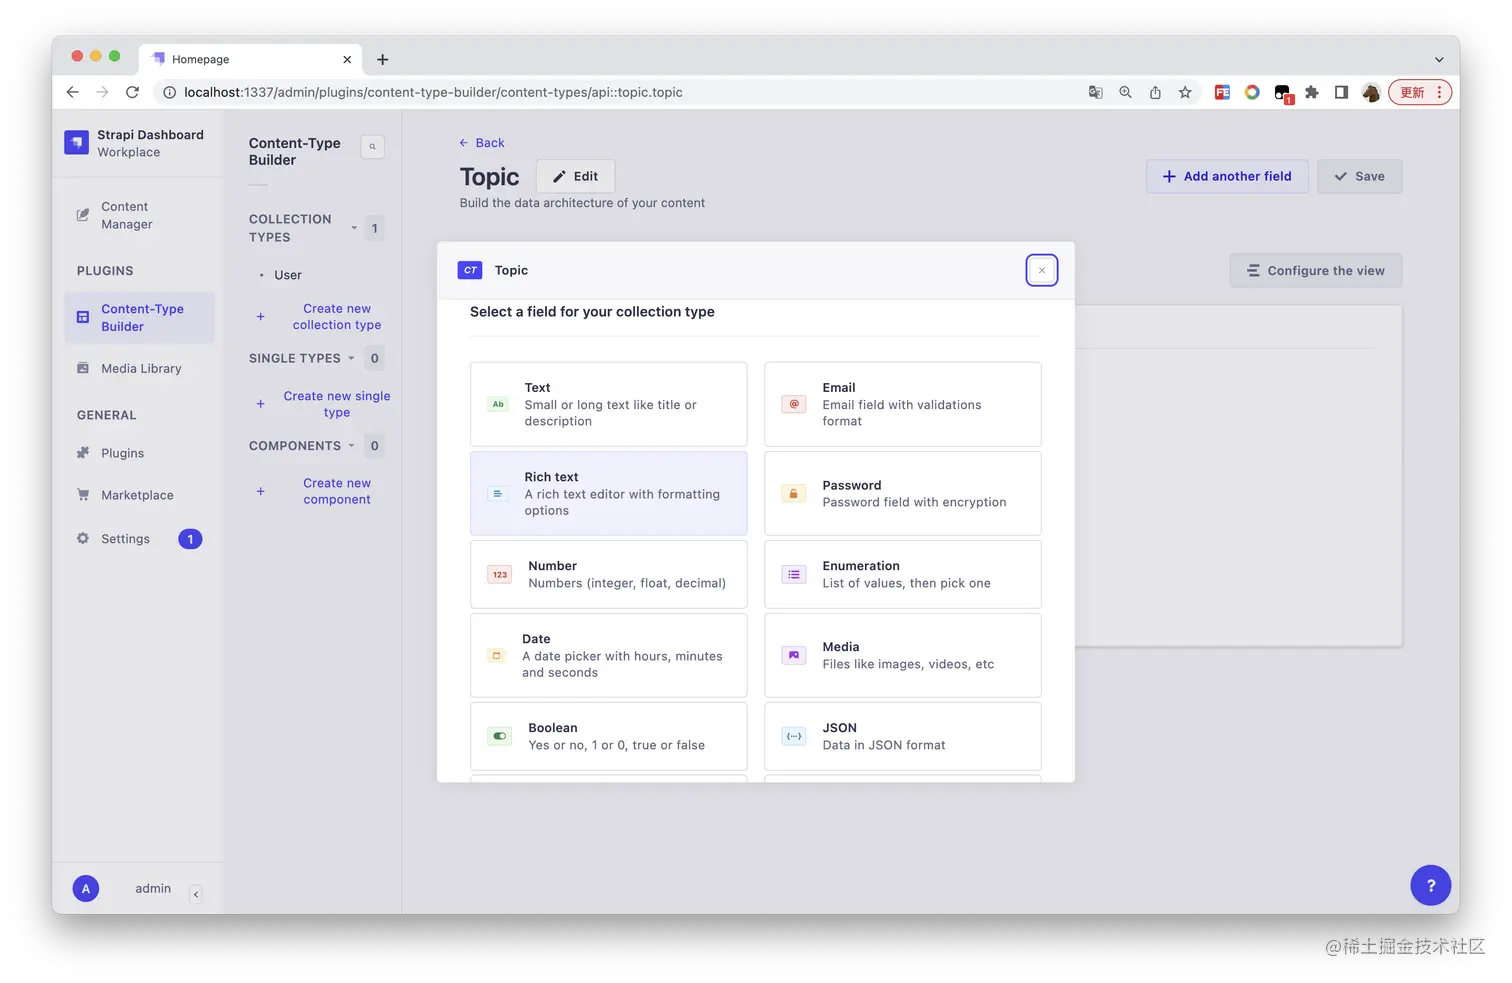The image size is (1512, 983).
Task: Click the colorful circle extension icon
Action: click(1252, 92)
